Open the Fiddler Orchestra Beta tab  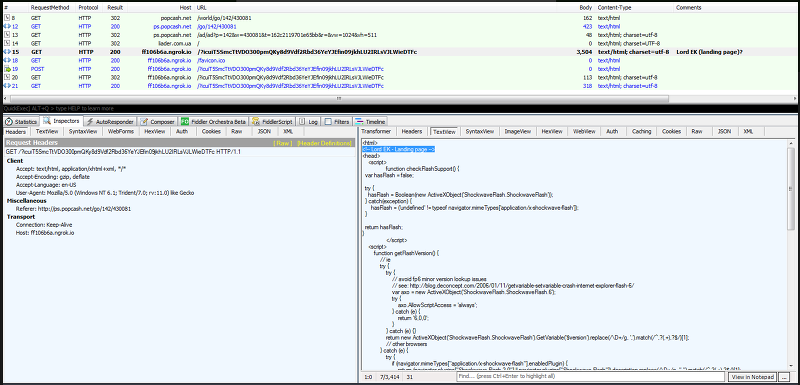pos(213,122)
